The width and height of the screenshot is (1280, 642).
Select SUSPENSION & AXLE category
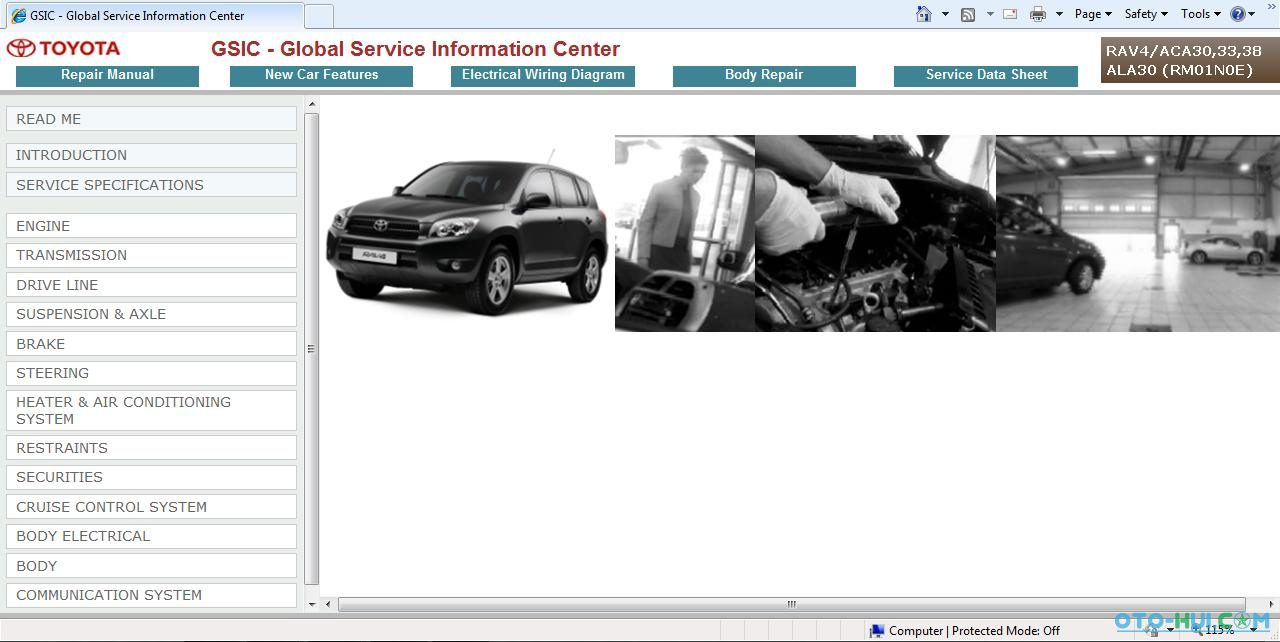151,314
